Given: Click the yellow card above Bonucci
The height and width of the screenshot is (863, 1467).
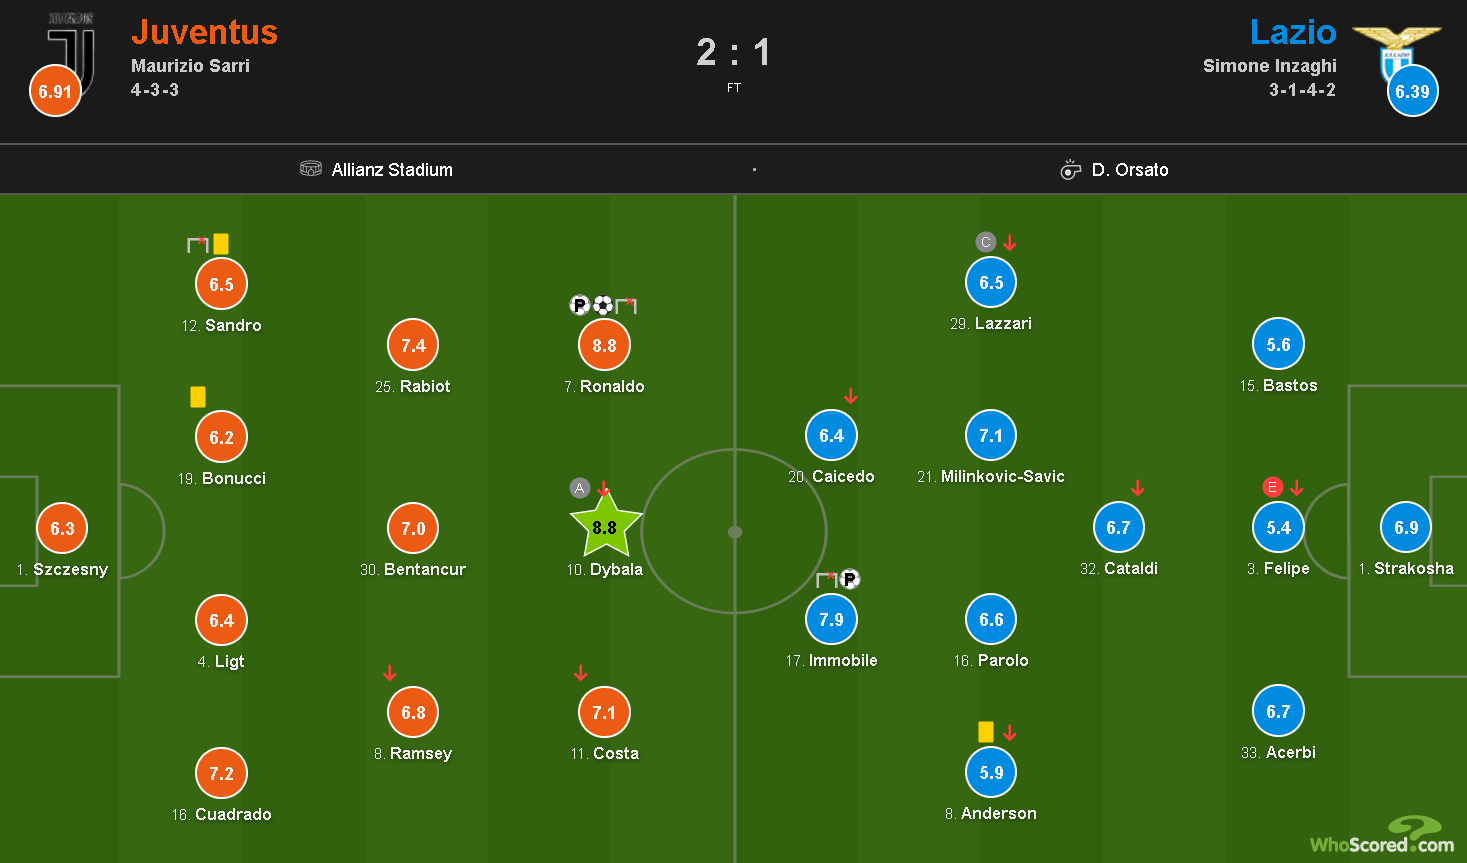Looking at the screenshot, I should coord(198,397).
